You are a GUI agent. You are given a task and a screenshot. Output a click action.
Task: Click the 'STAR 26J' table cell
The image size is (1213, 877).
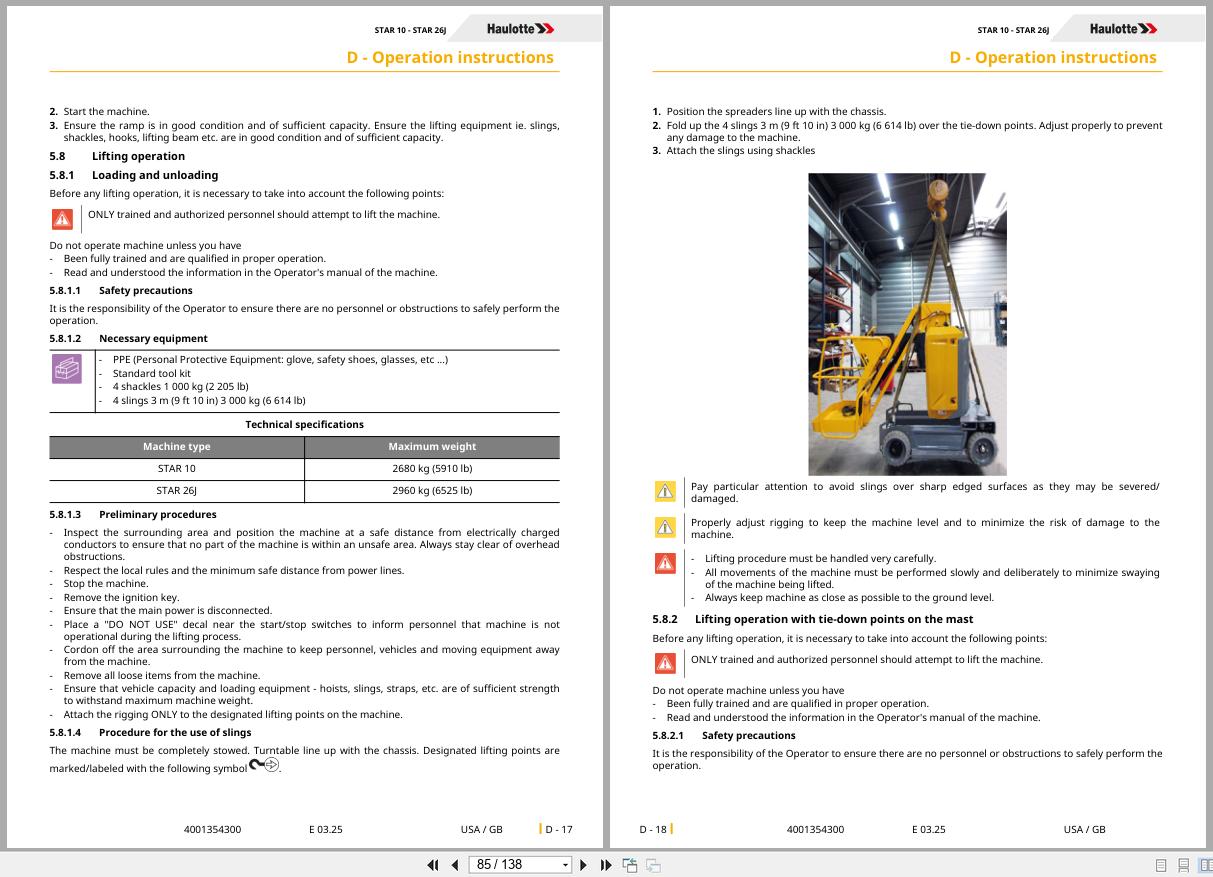click(177, 490)
